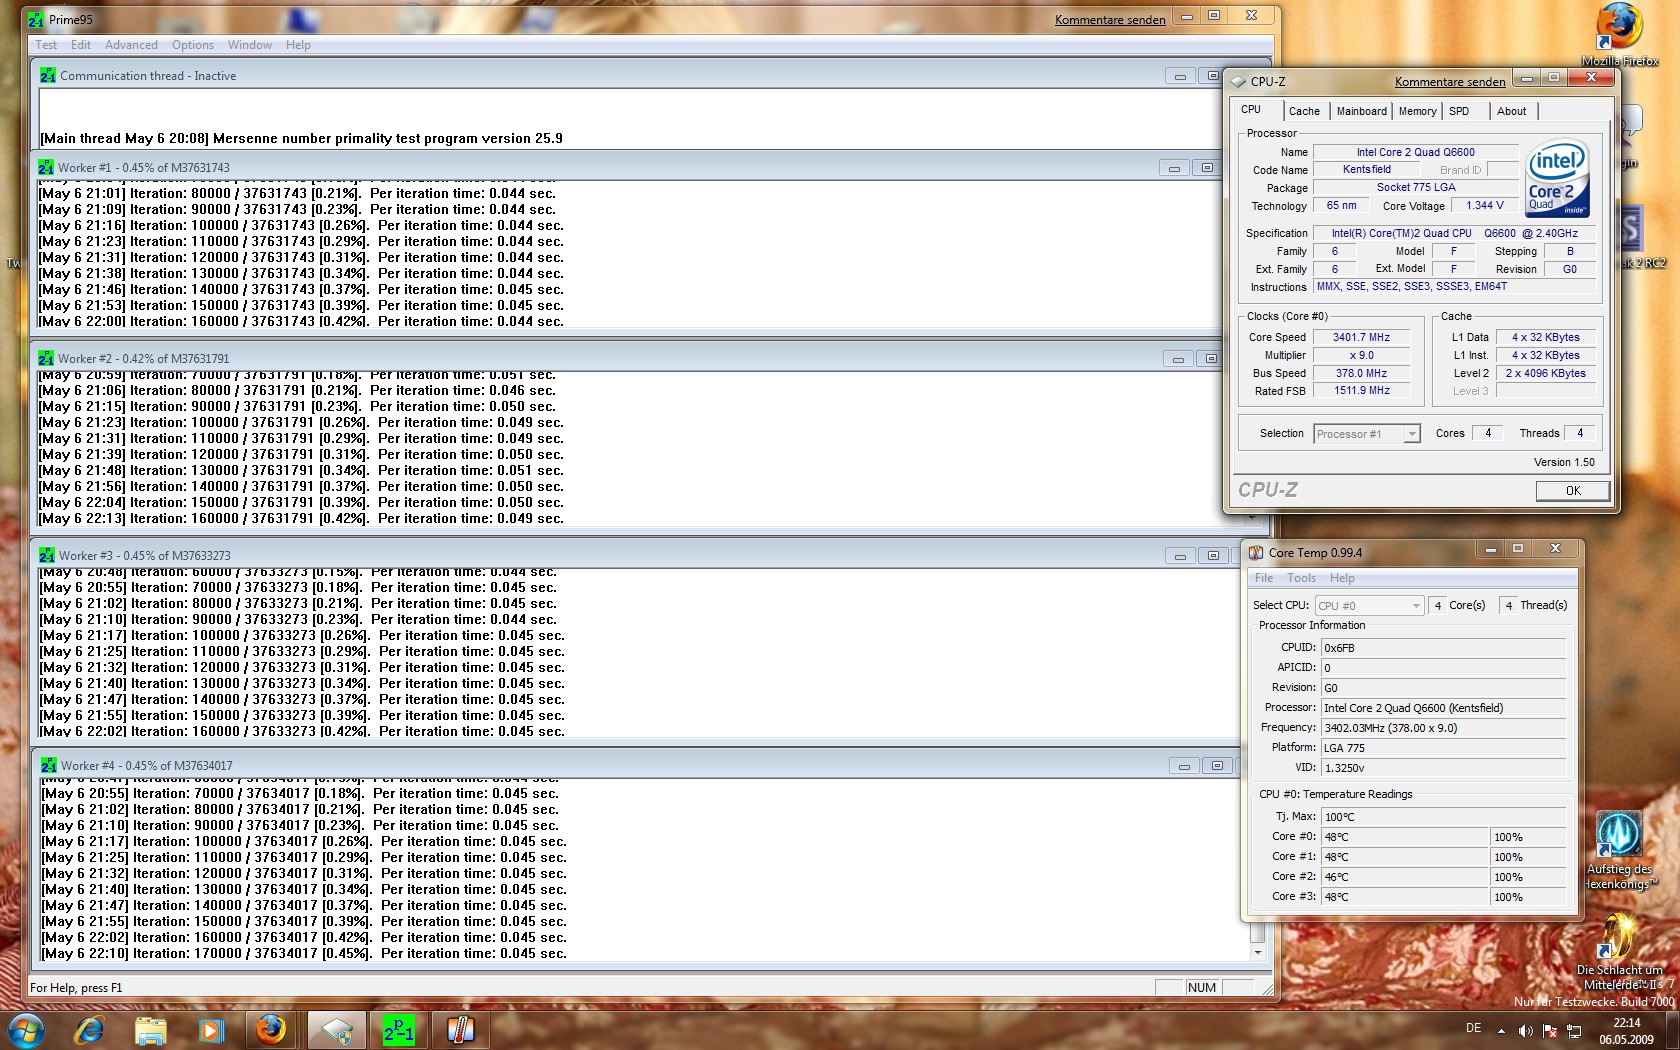
Task: Click the Worker #4 window icon
Action: pyautogui.click(x=49, y=765)
